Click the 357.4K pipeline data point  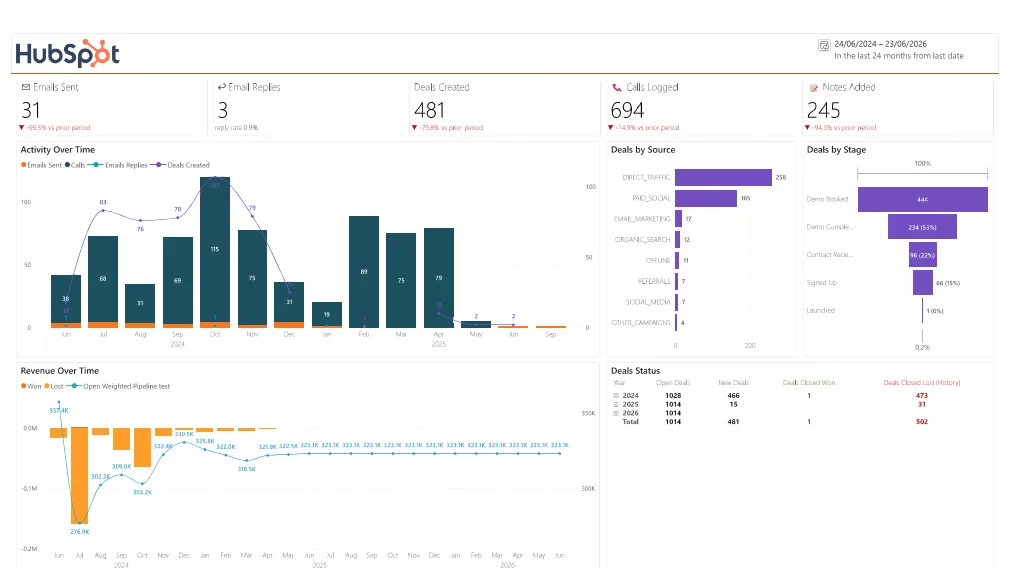tap(59, 402)
